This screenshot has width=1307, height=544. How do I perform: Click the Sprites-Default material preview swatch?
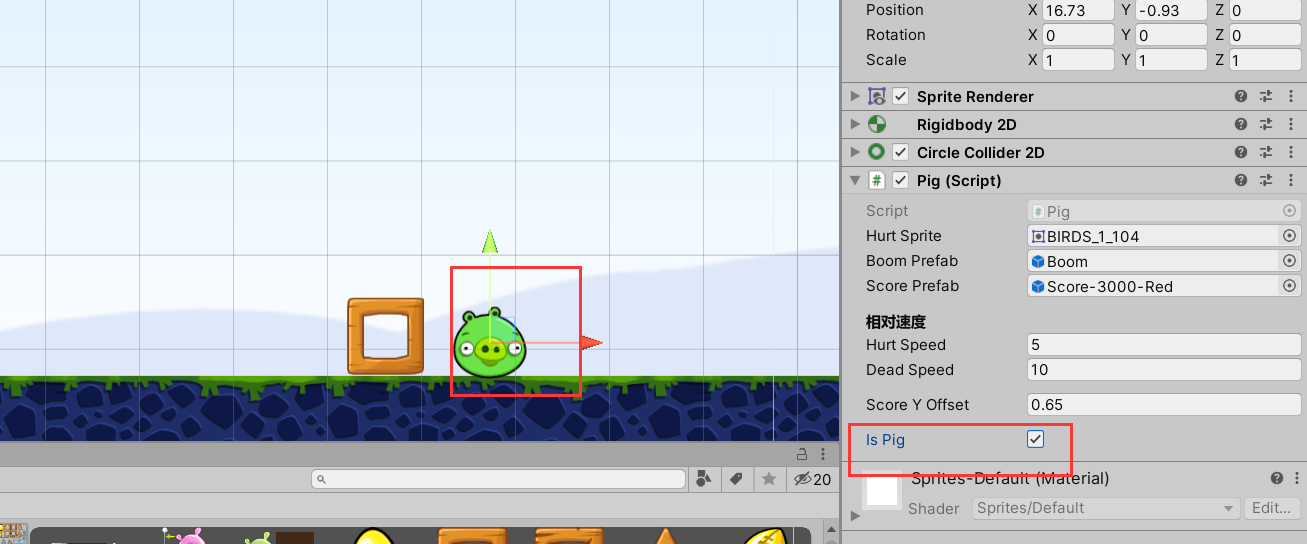coord(883,489)
